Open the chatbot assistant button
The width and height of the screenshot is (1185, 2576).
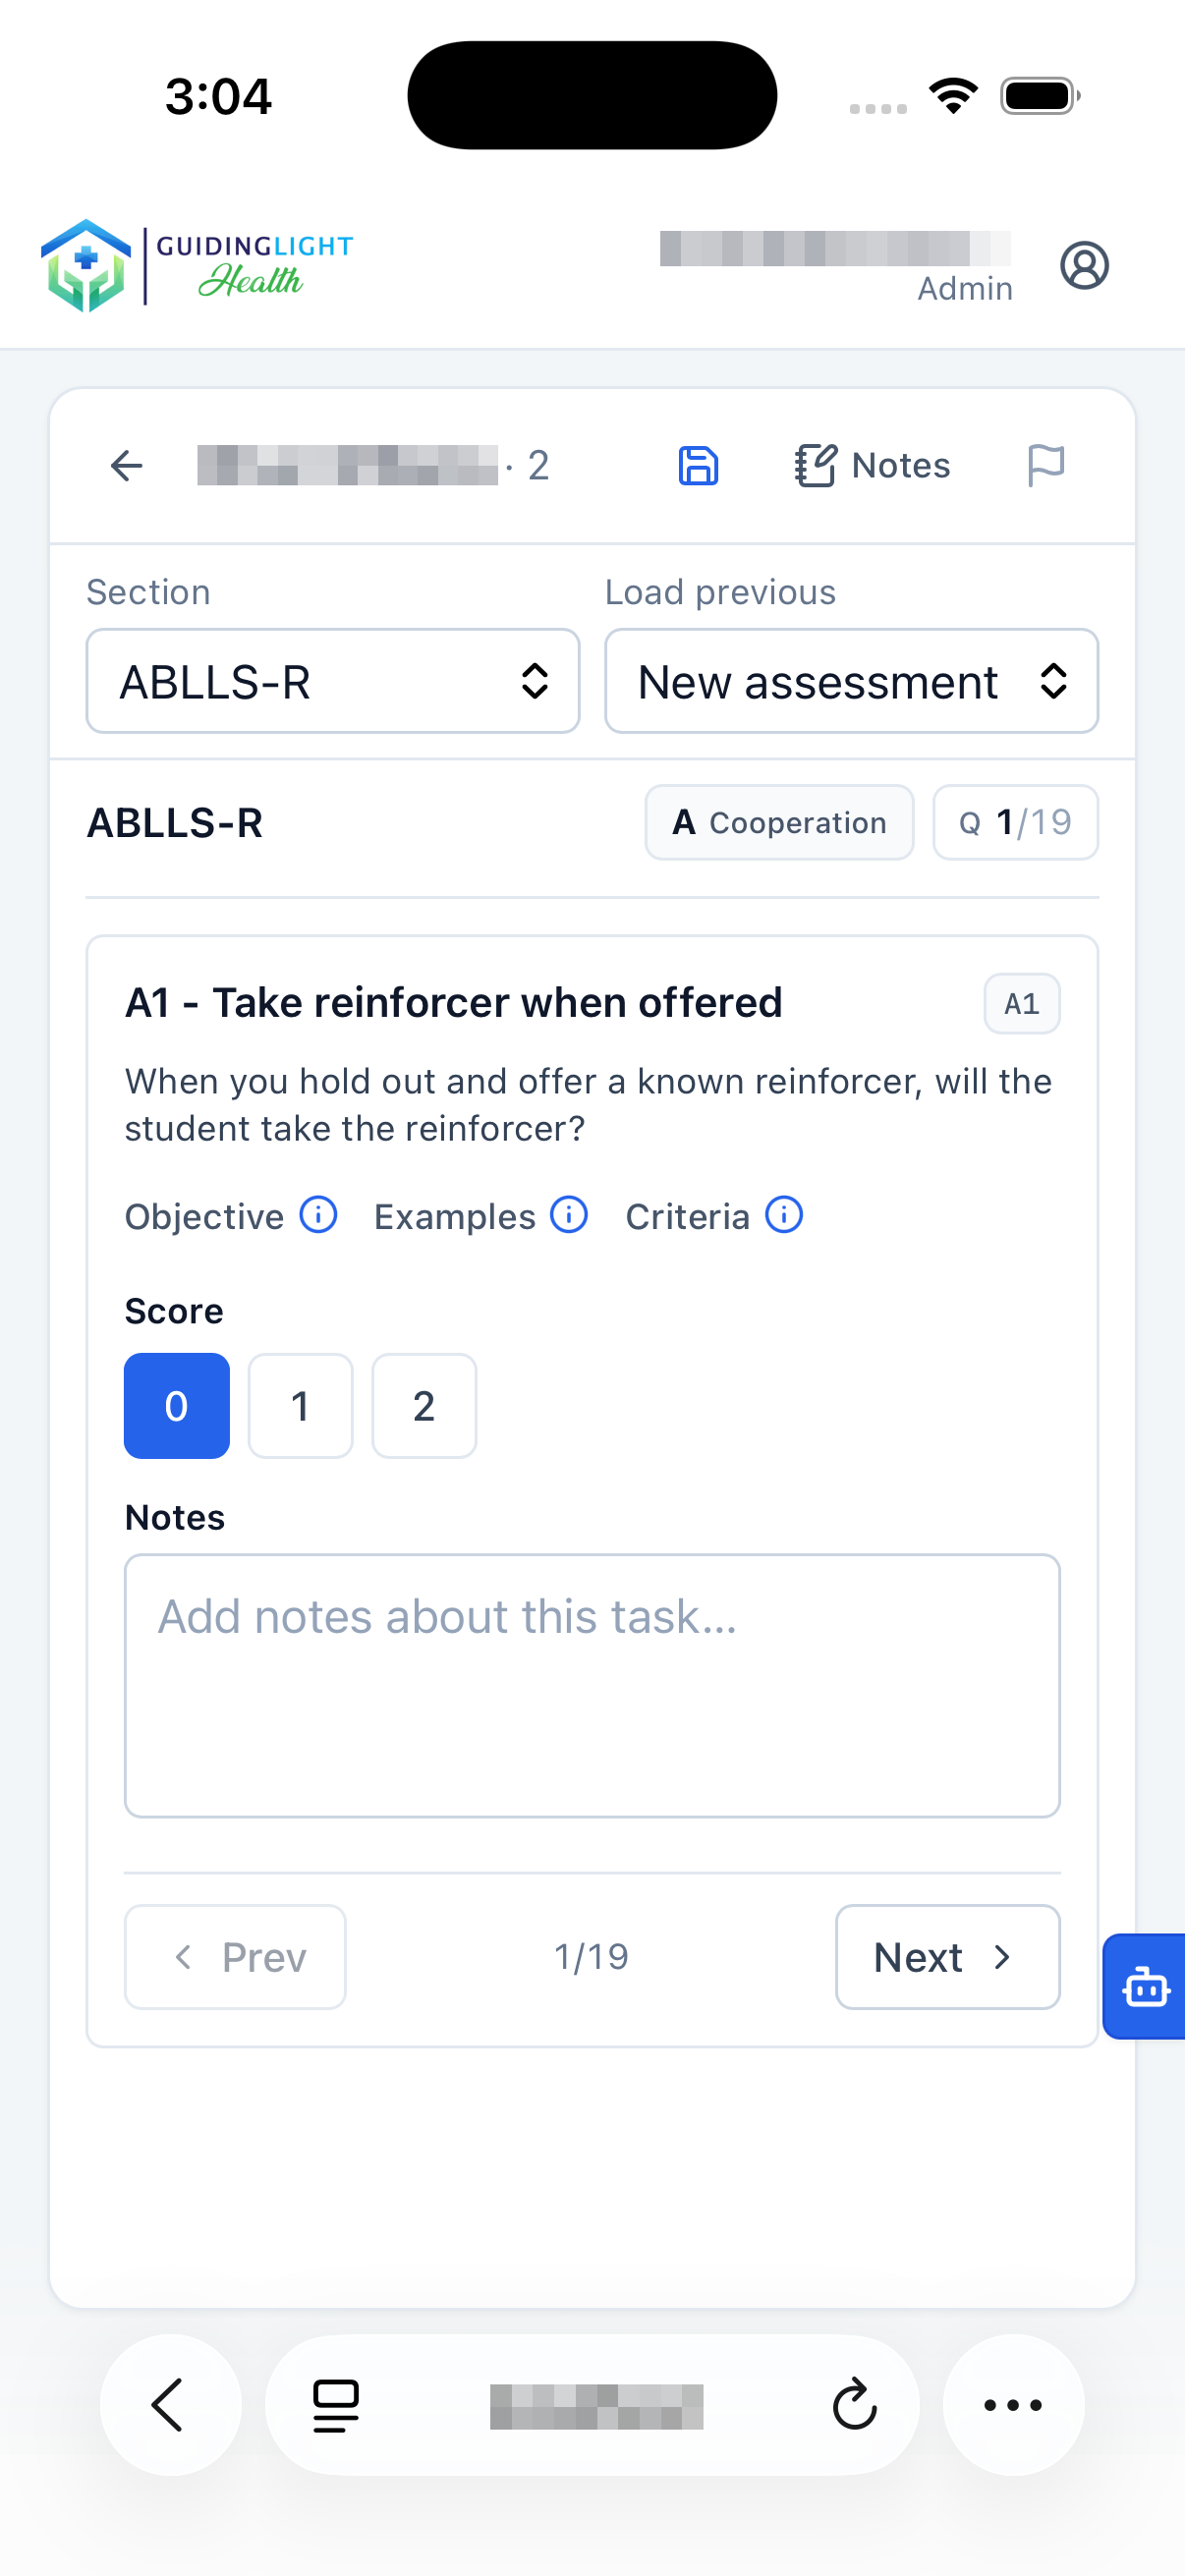coord(1144,1986)
